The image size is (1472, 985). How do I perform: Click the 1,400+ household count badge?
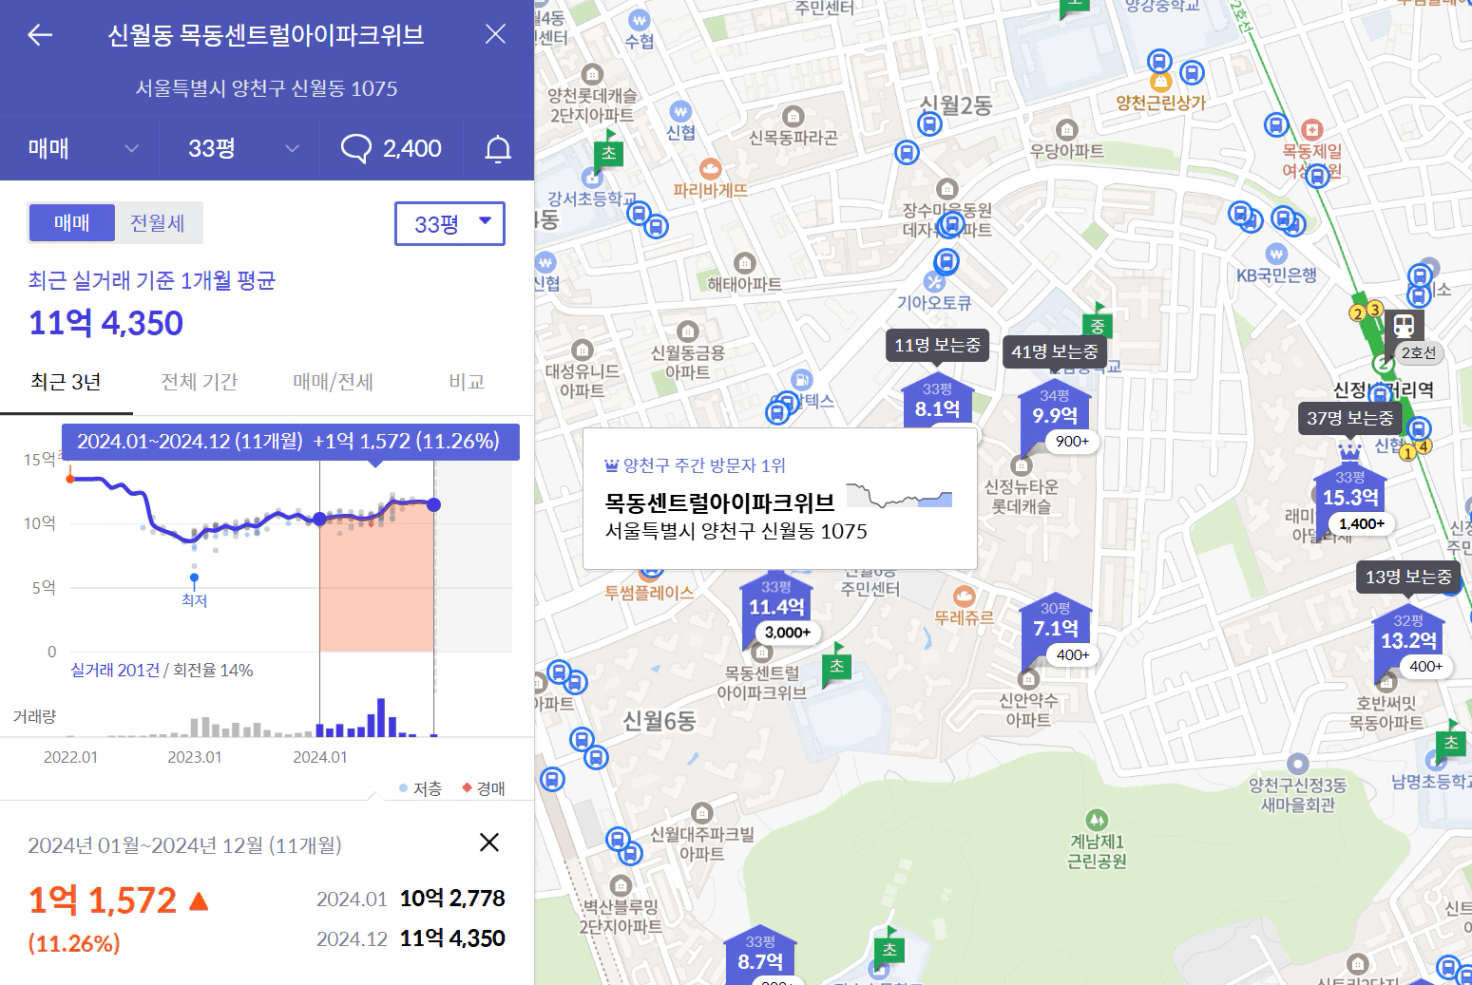[1362, 523]
